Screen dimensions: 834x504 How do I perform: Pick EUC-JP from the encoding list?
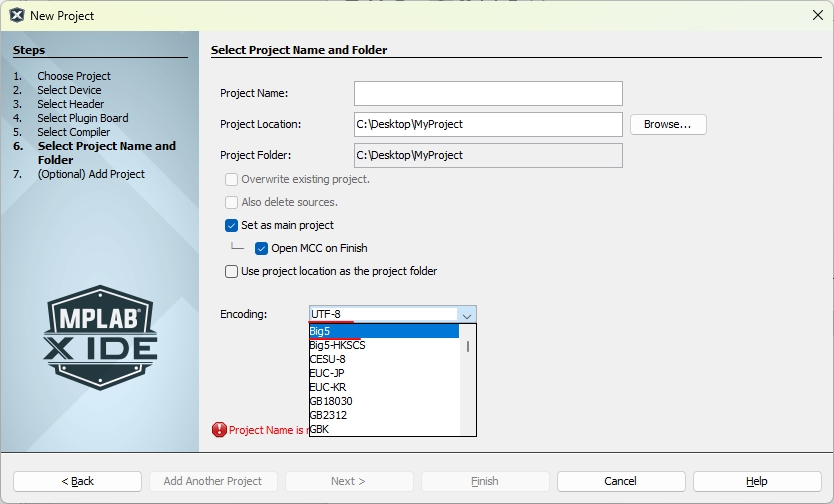pos(383,373)
